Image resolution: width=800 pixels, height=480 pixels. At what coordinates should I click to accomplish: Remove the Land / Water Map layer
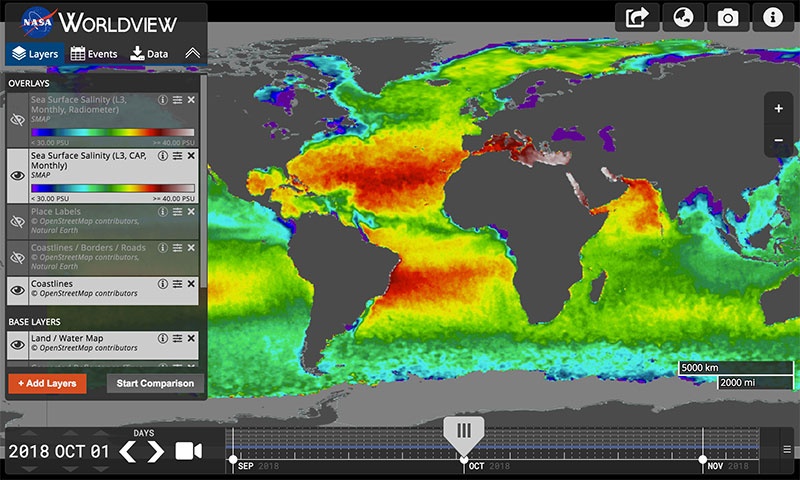pyautogui.click(x=191, y=338)
